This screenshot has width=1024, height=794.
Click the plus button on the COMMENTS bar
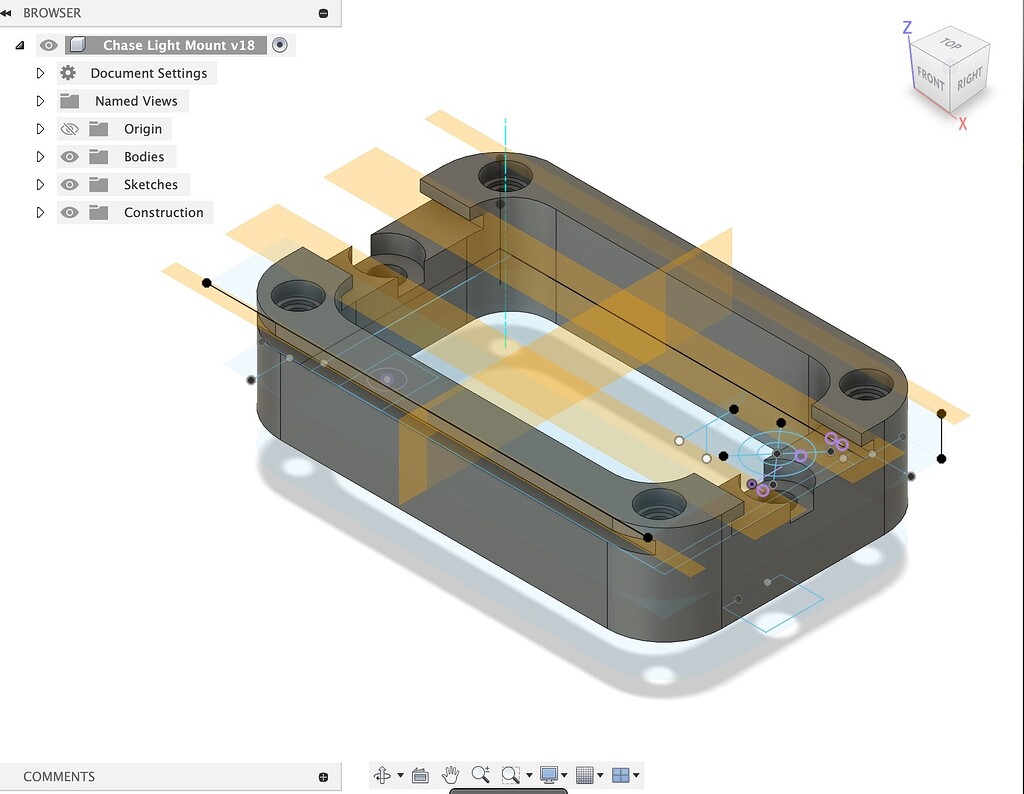(322, 776)
